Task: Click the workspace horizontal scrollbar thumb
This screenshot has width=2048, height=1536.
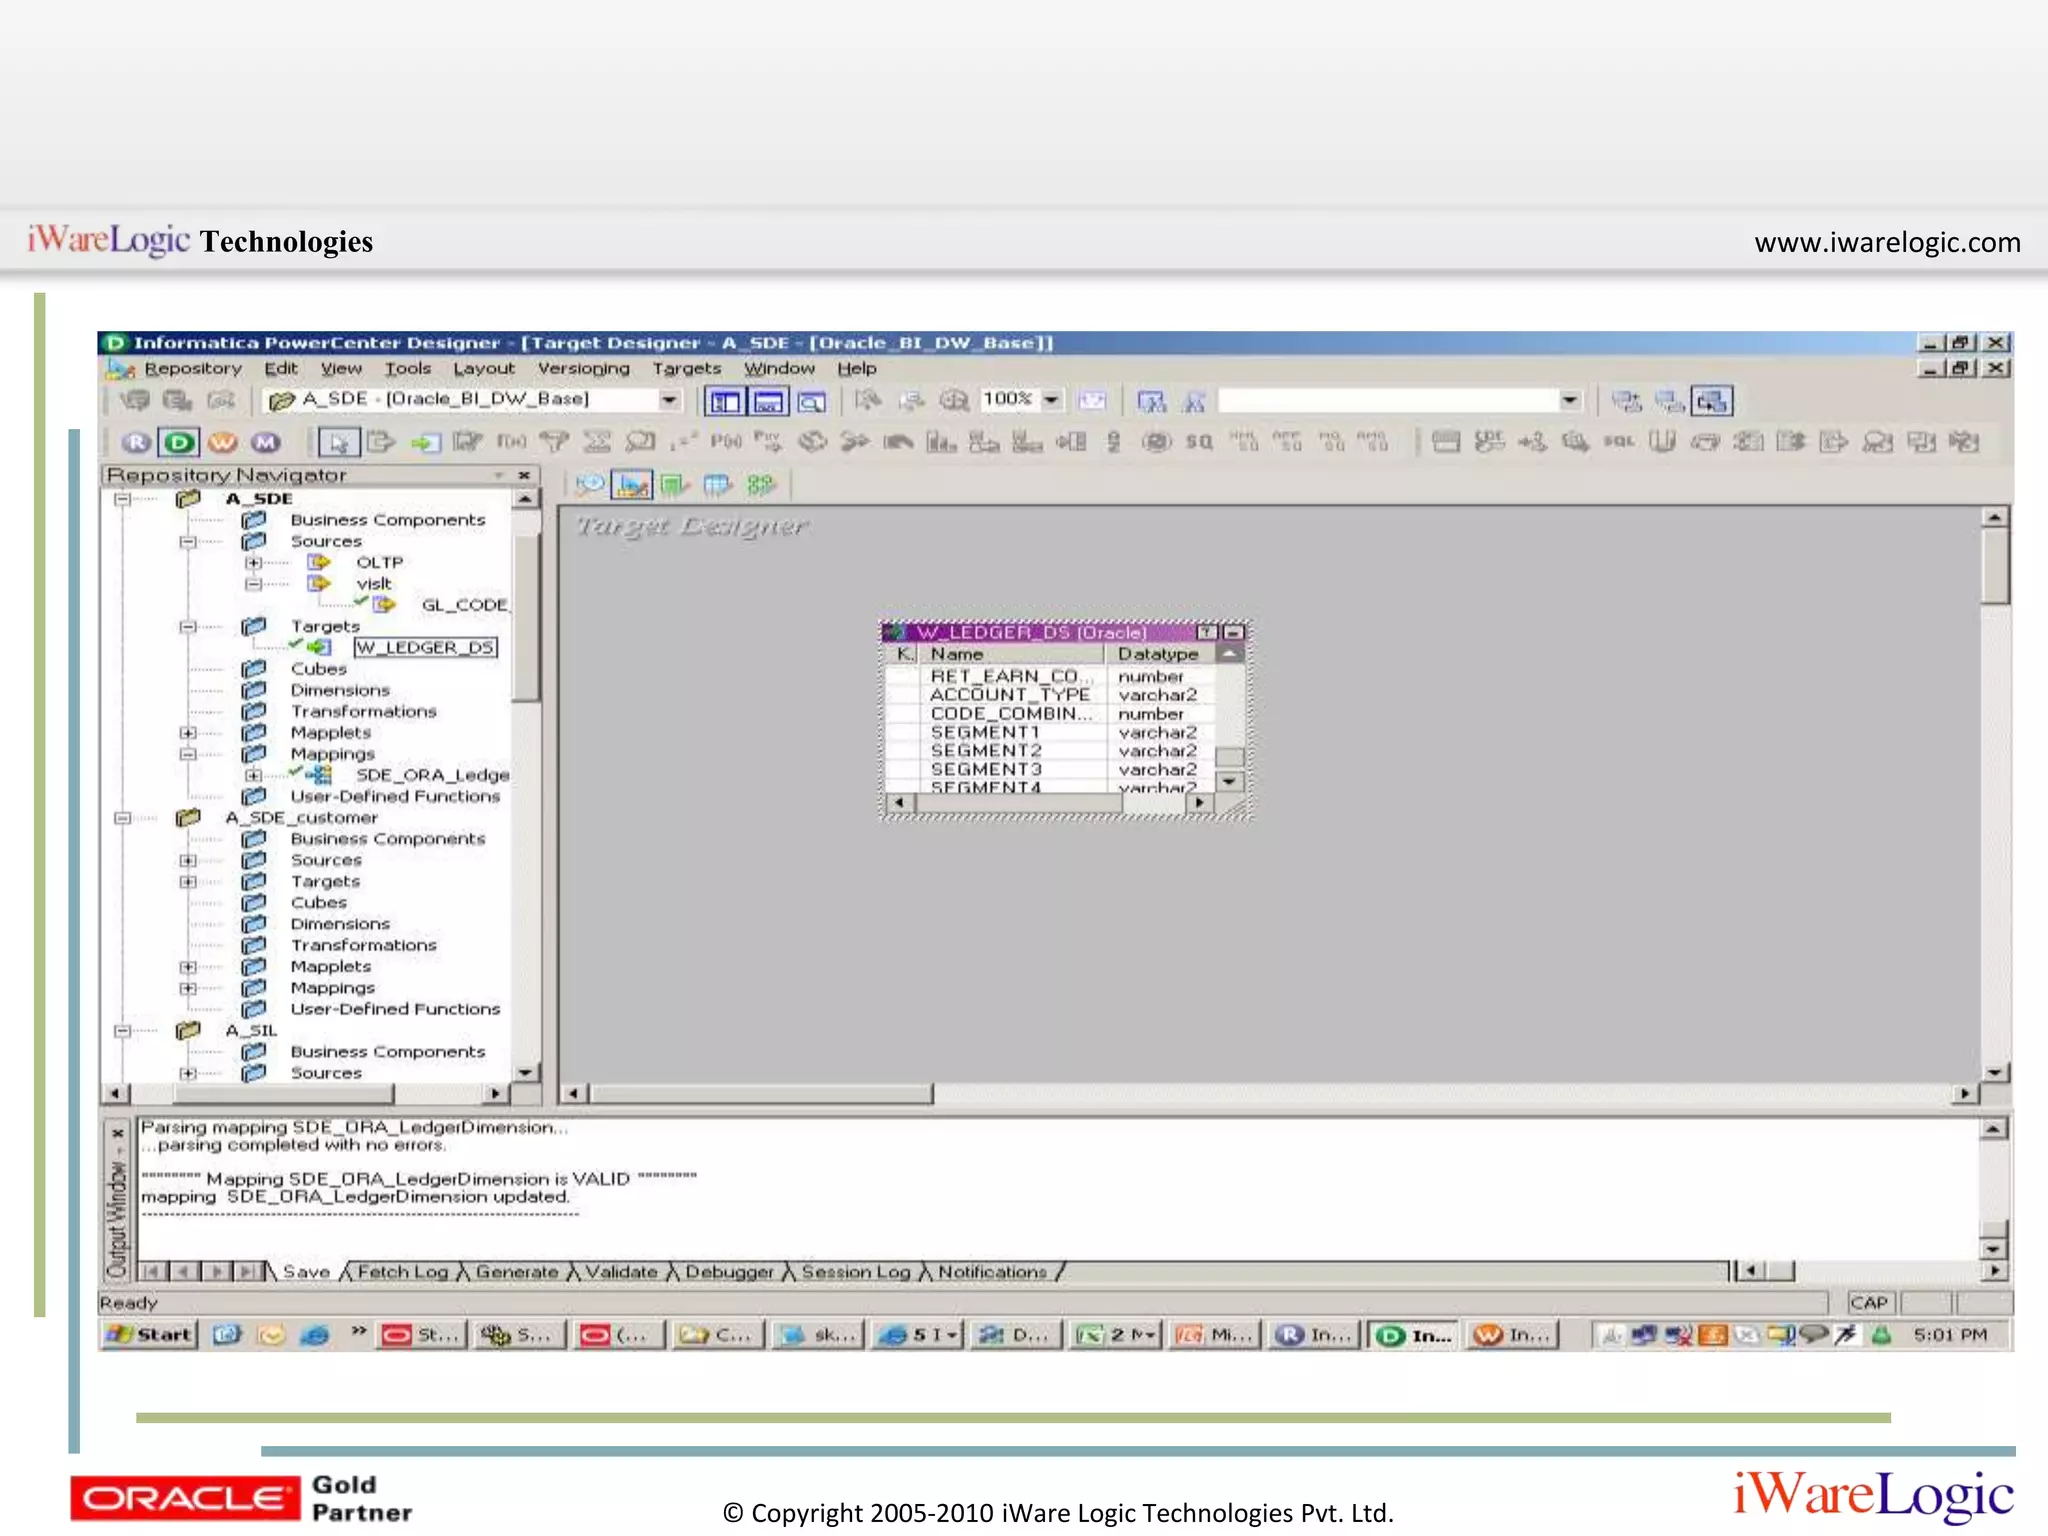Action: click(x=761, y=1094)
